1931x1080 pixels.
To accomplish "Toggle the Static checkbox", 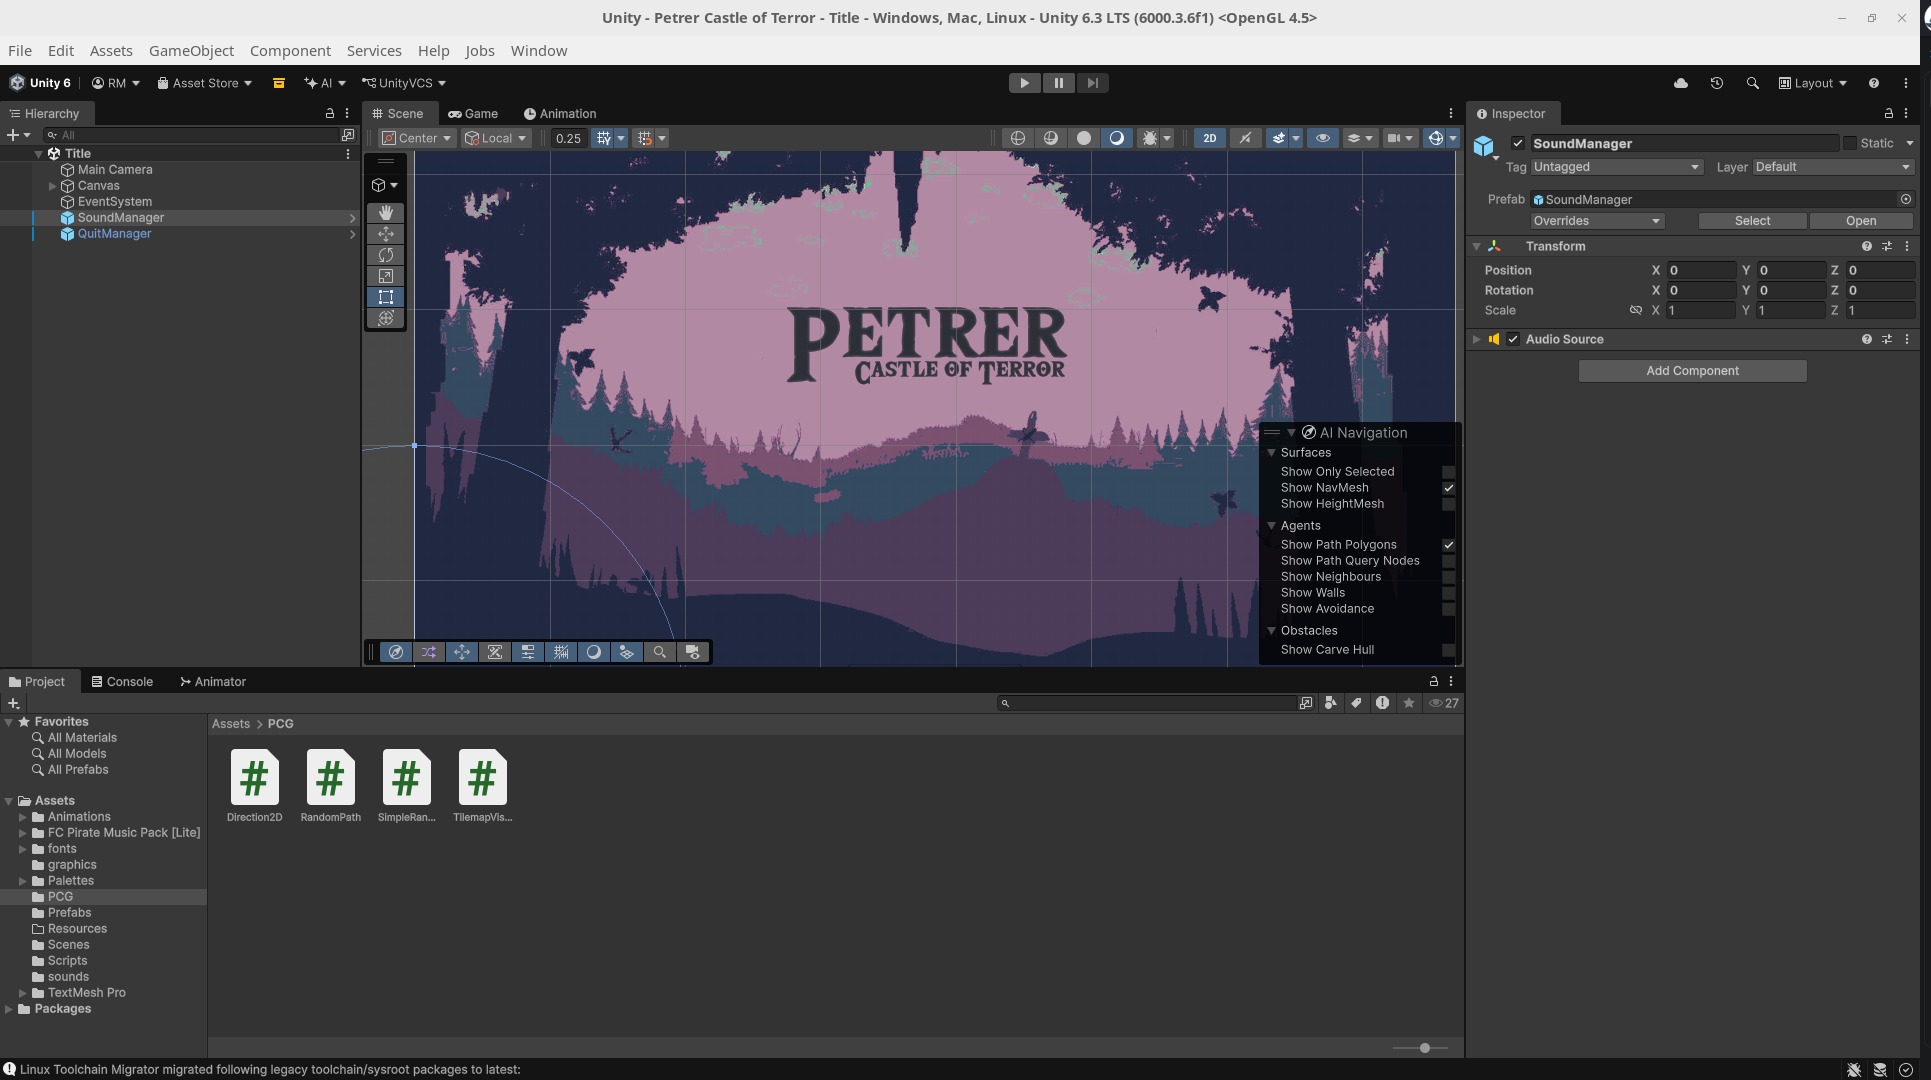I will click(x=1850, y=143).
